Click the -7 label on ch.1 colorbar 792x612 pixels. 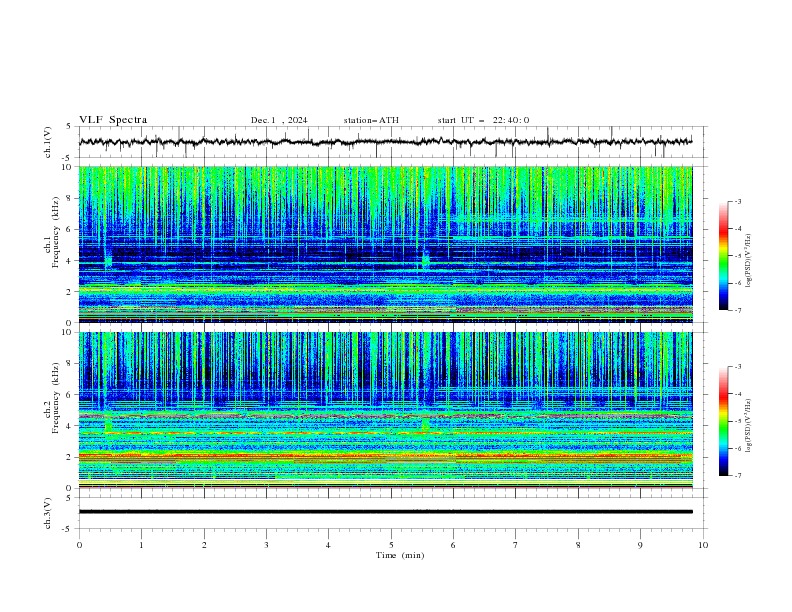[737, 310]
